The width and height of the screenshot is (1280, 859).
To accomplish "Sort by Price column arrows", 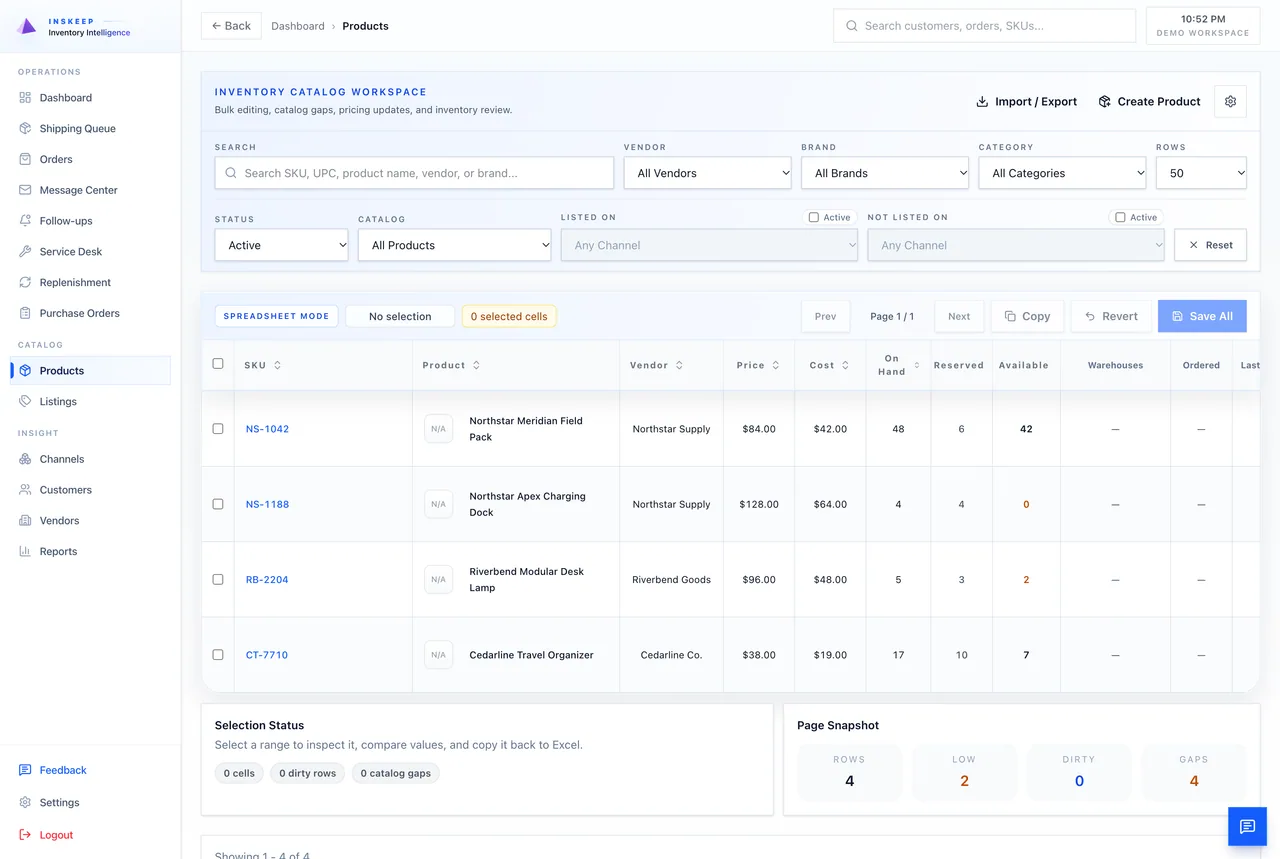I will click(775, 365).
